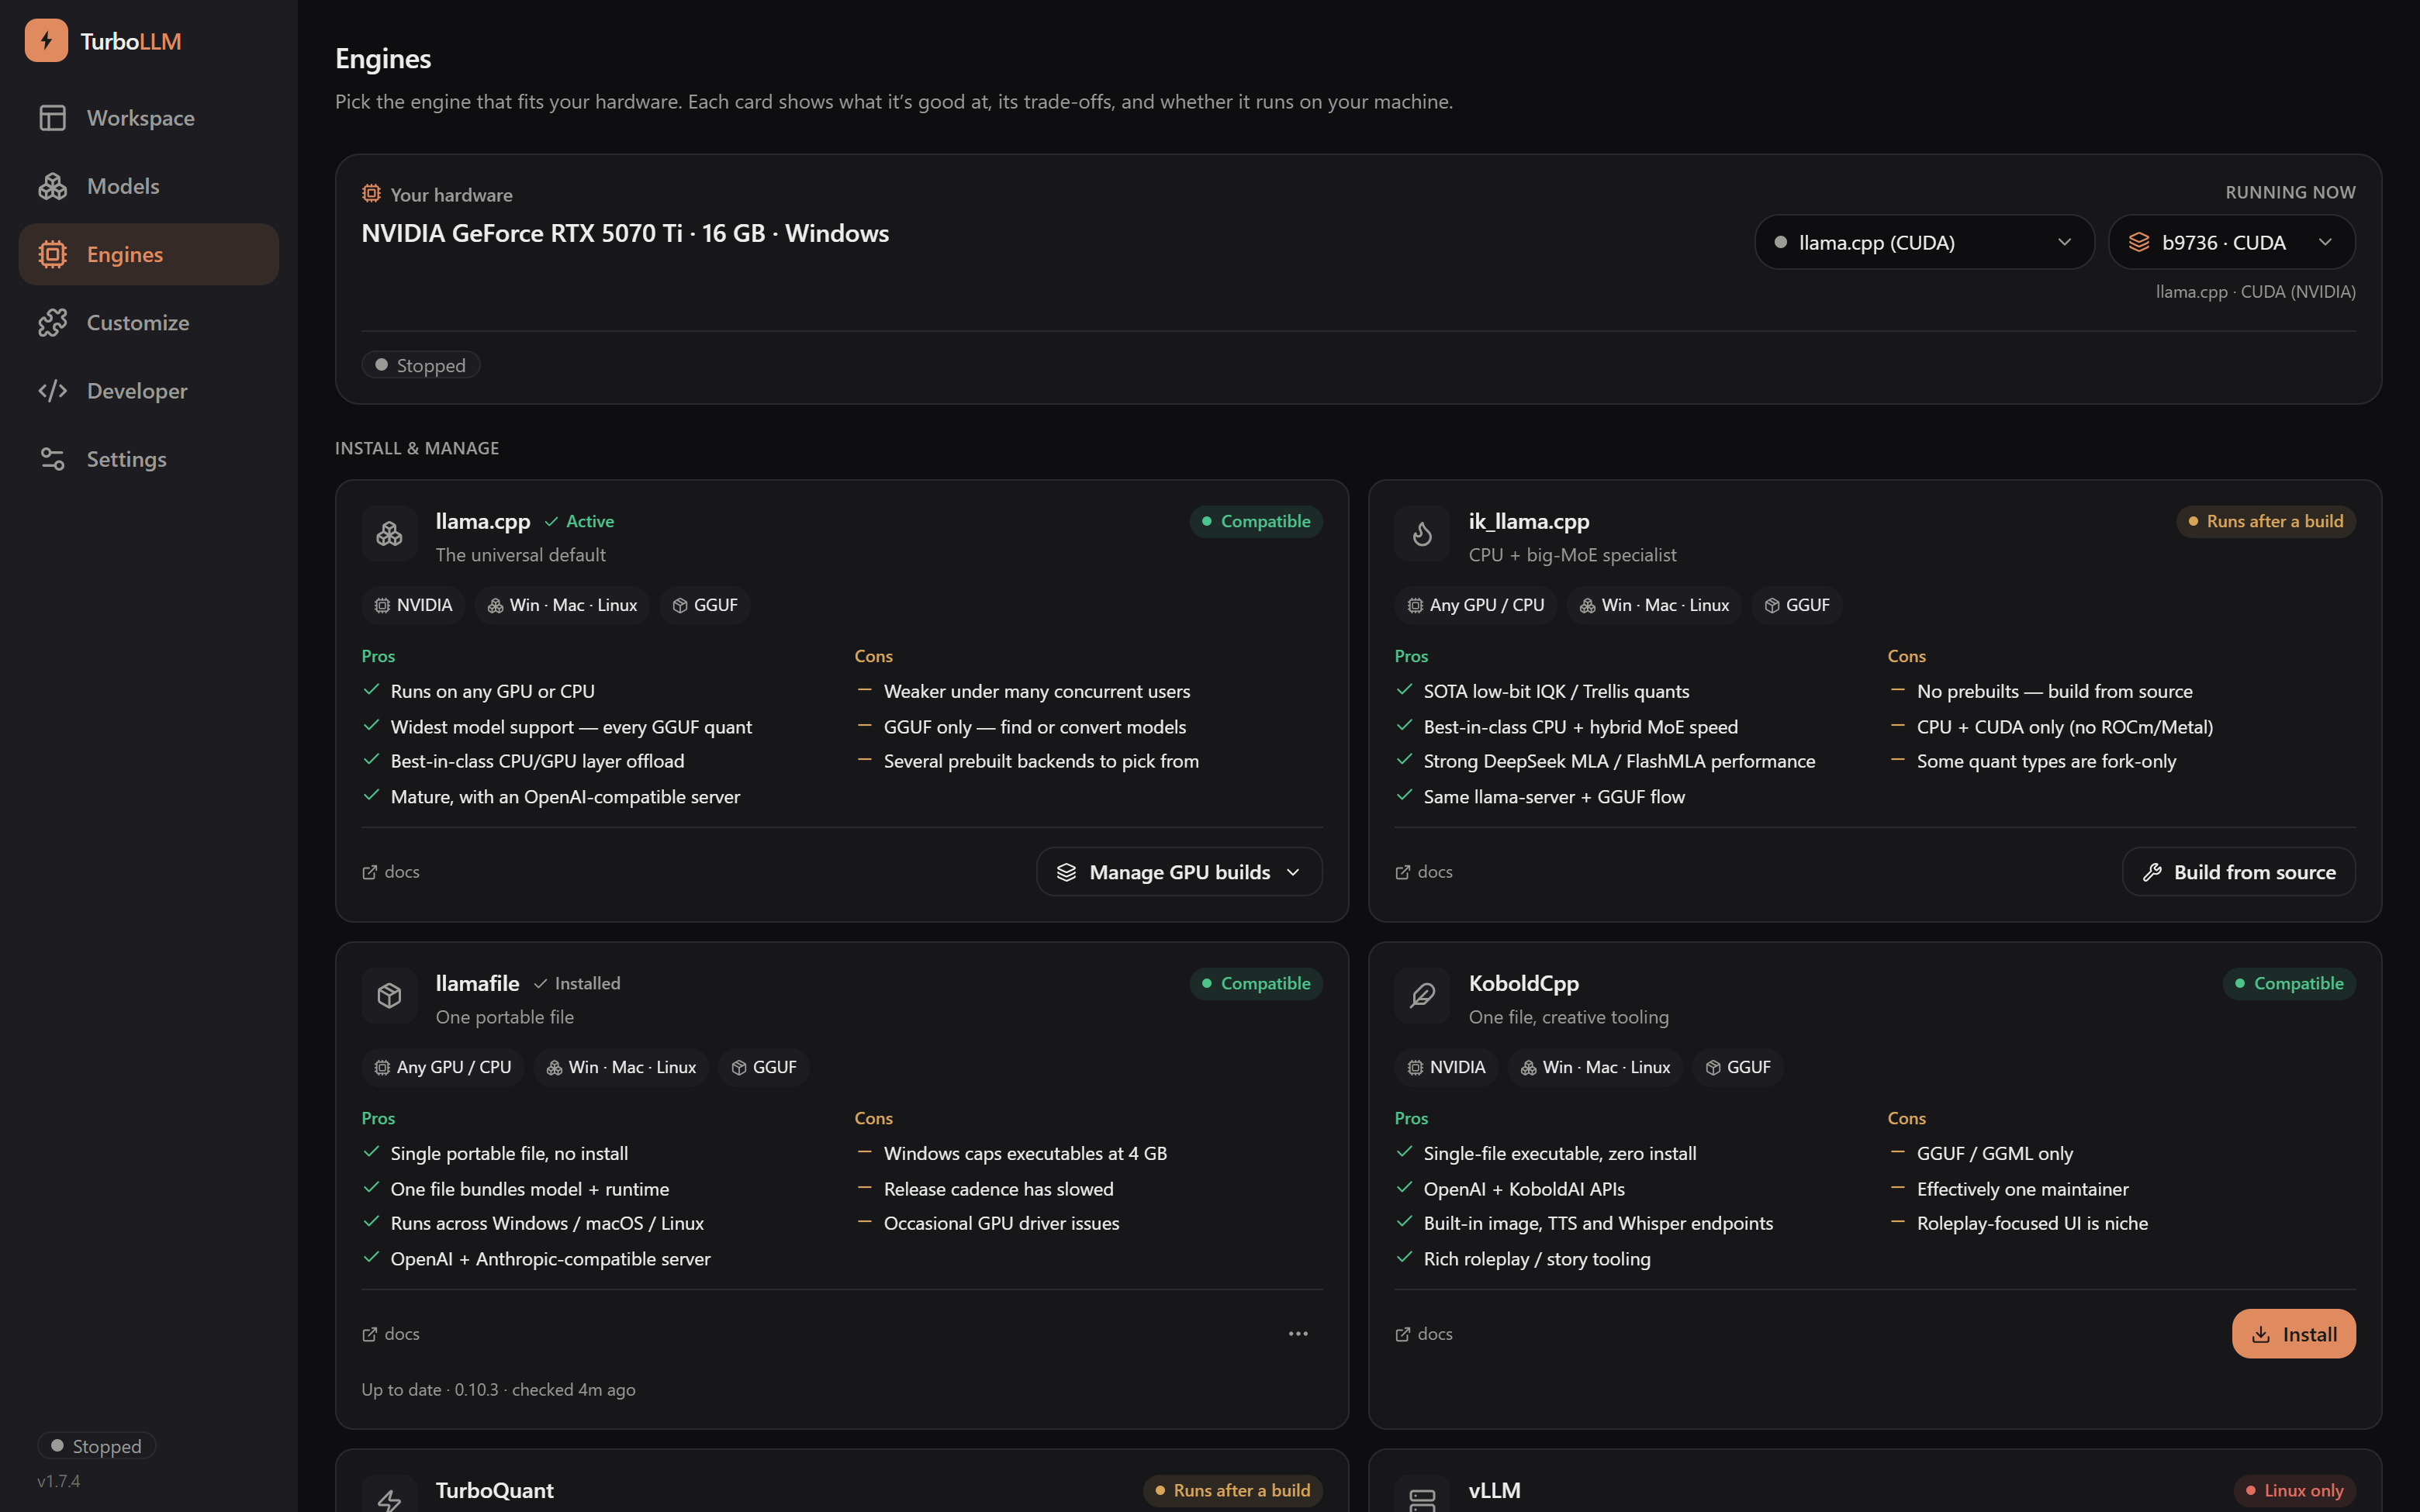Click 'llama.cpp · CUDA (NVIDIA)' caption
This screenshot has width=2420, height=1512.
click(2255, 292)
